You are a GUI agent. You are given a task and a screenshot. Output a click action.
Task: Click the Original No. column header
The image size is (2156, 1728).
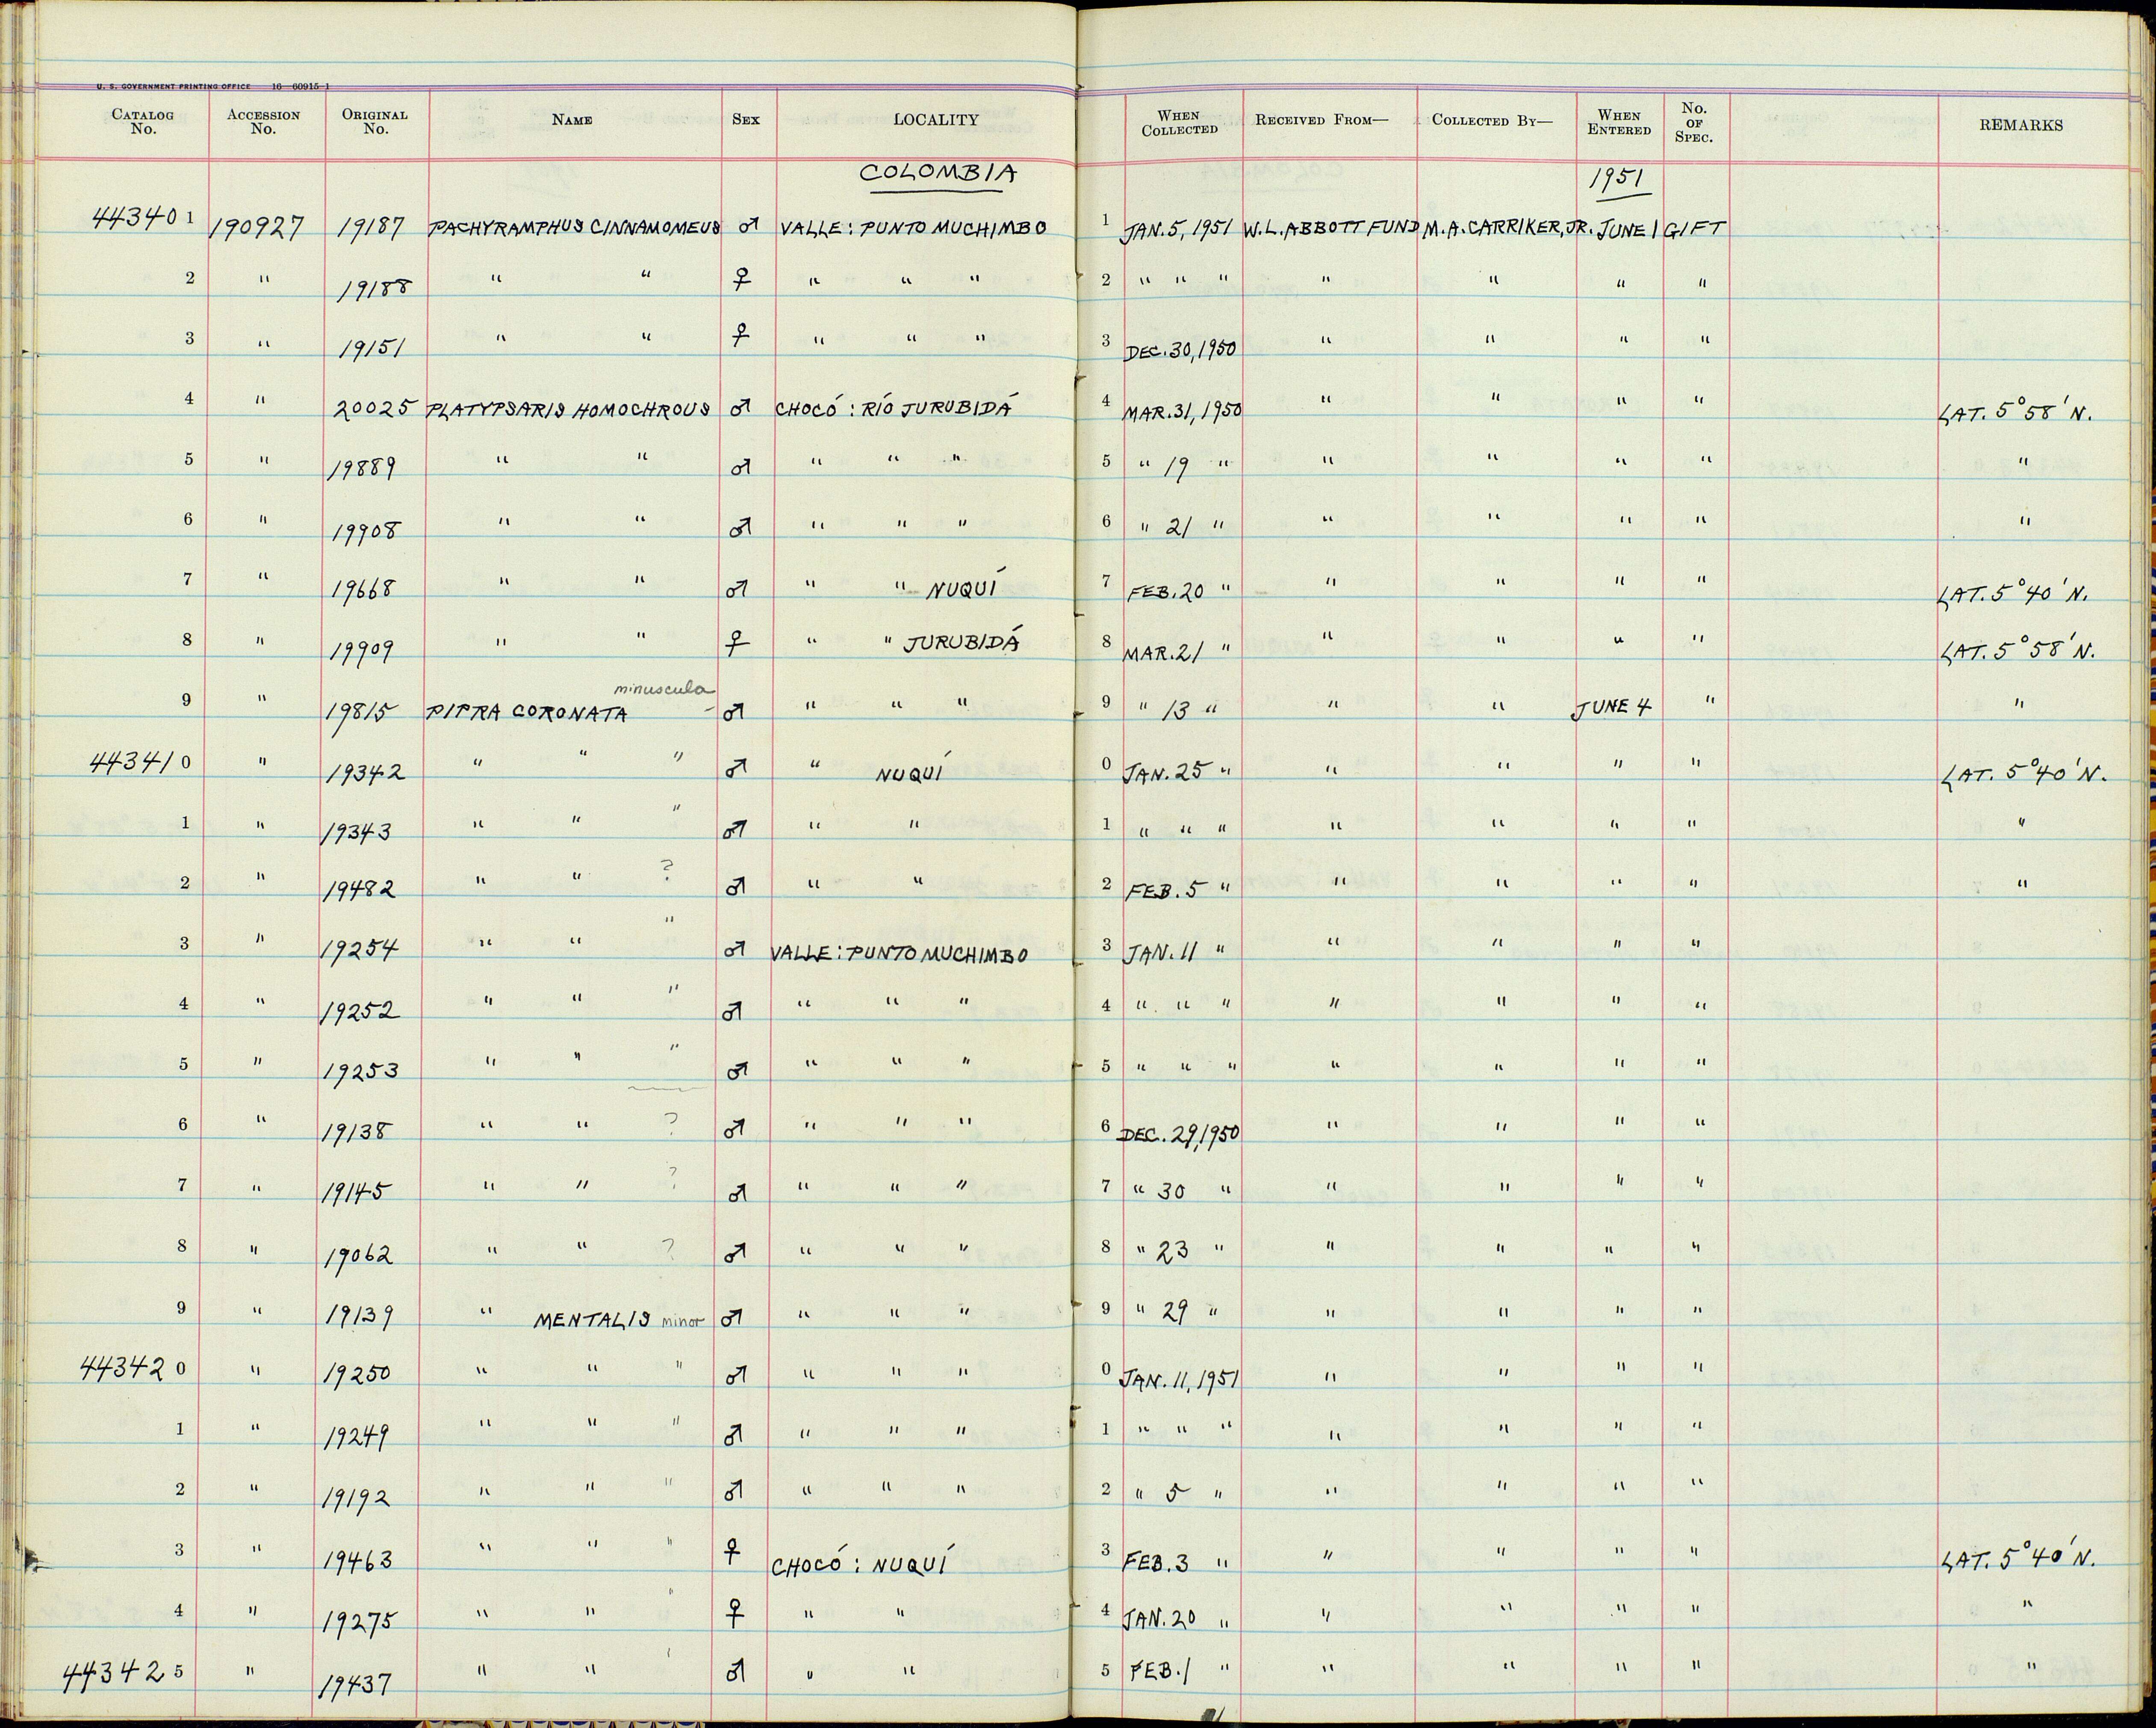[375, 121]
